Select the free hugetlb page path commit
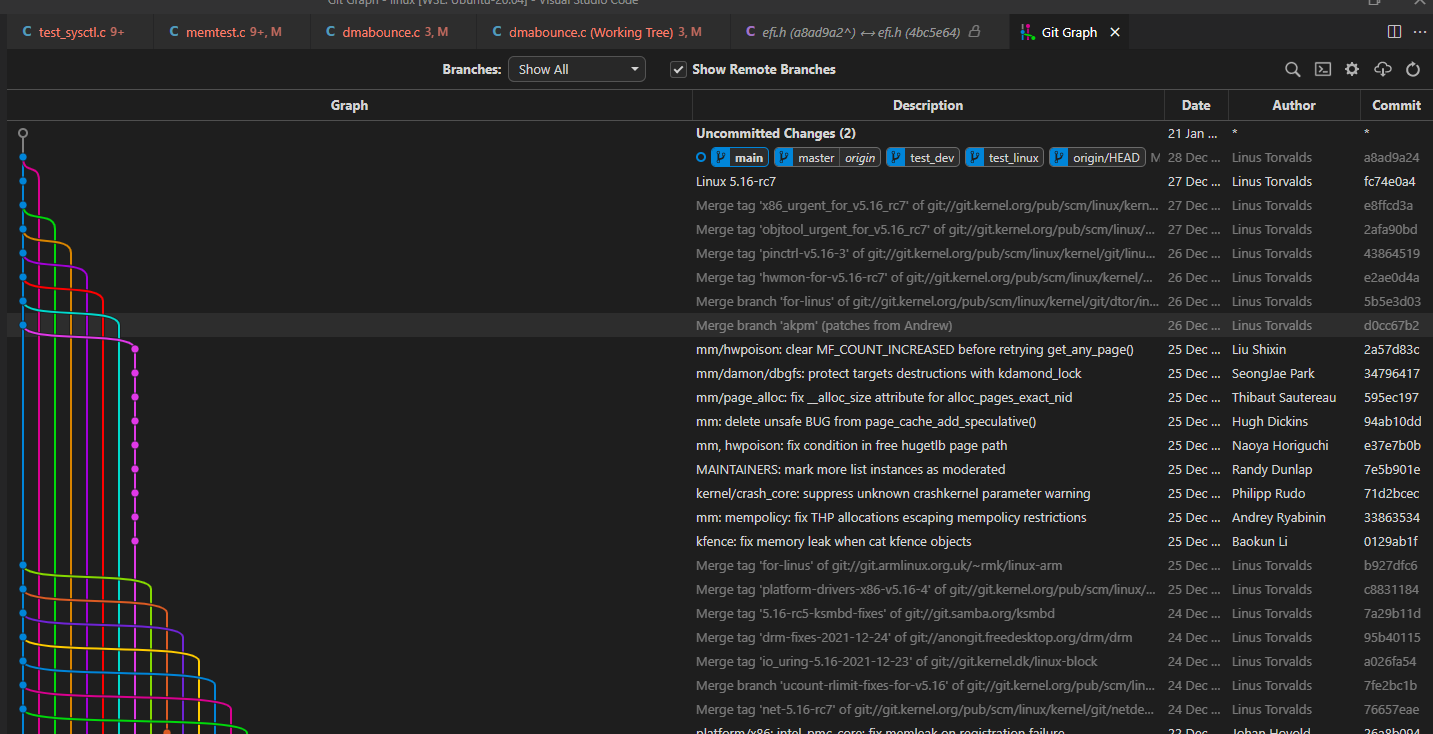Viewport: 1433px width, 734px height. 720,446
